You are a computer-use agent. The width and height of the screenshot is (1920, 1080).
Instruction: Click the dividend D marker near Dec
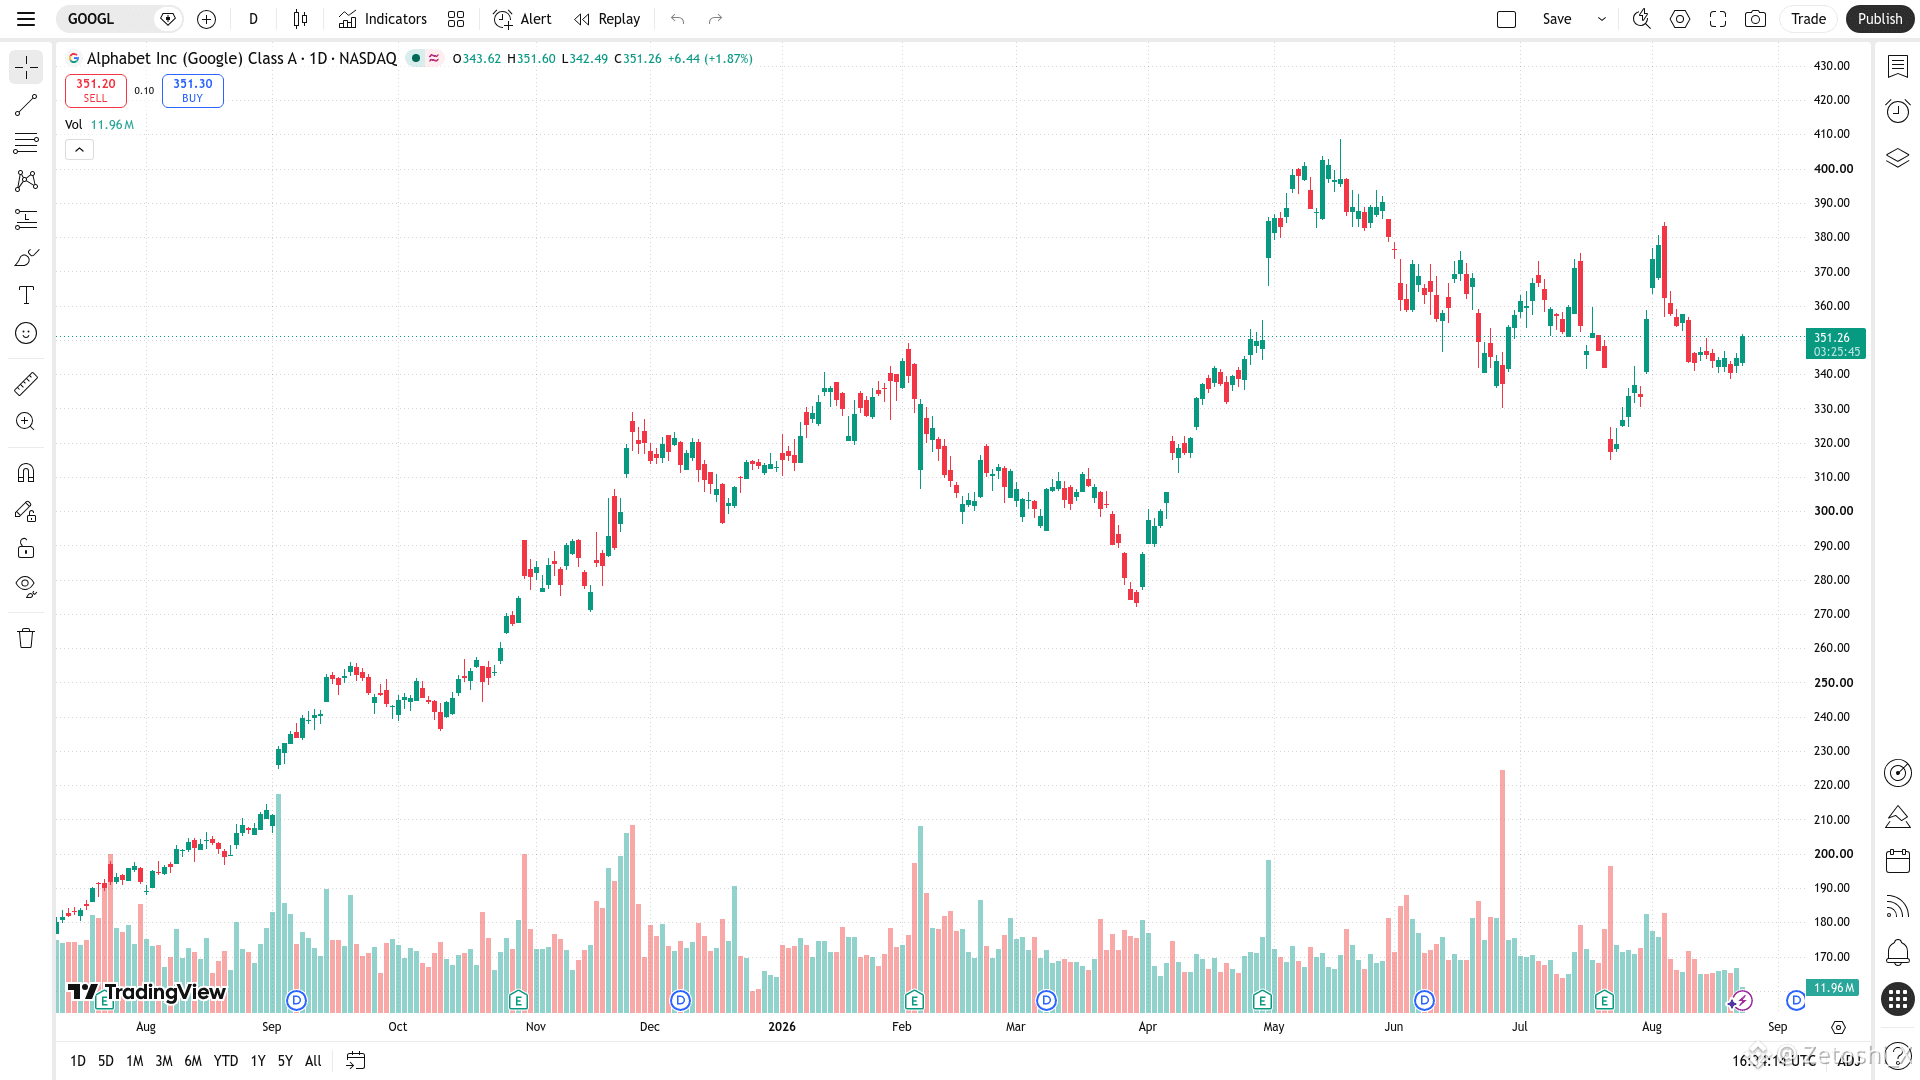(680, 1000)
